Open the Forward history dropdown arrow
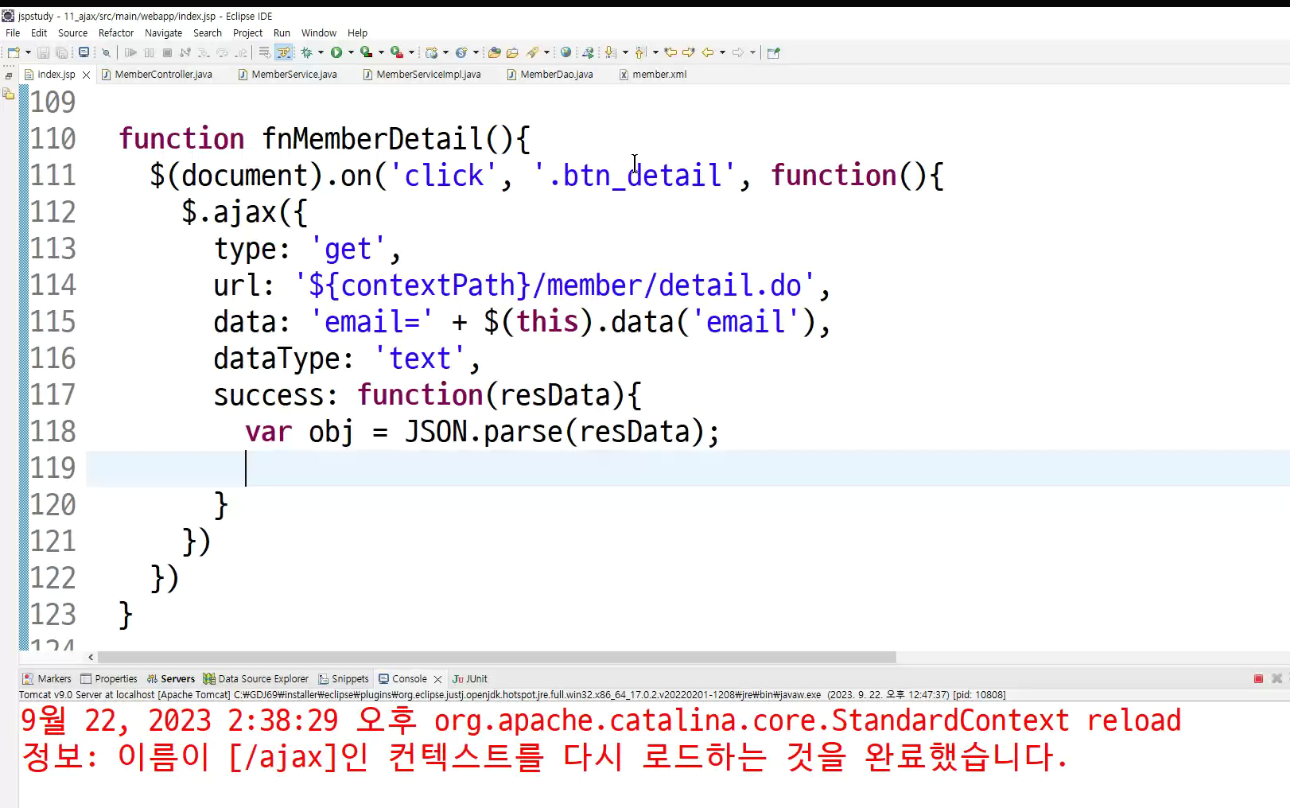Image resolution: width=1290 pixels, height=808 pixels. [753, 52]
